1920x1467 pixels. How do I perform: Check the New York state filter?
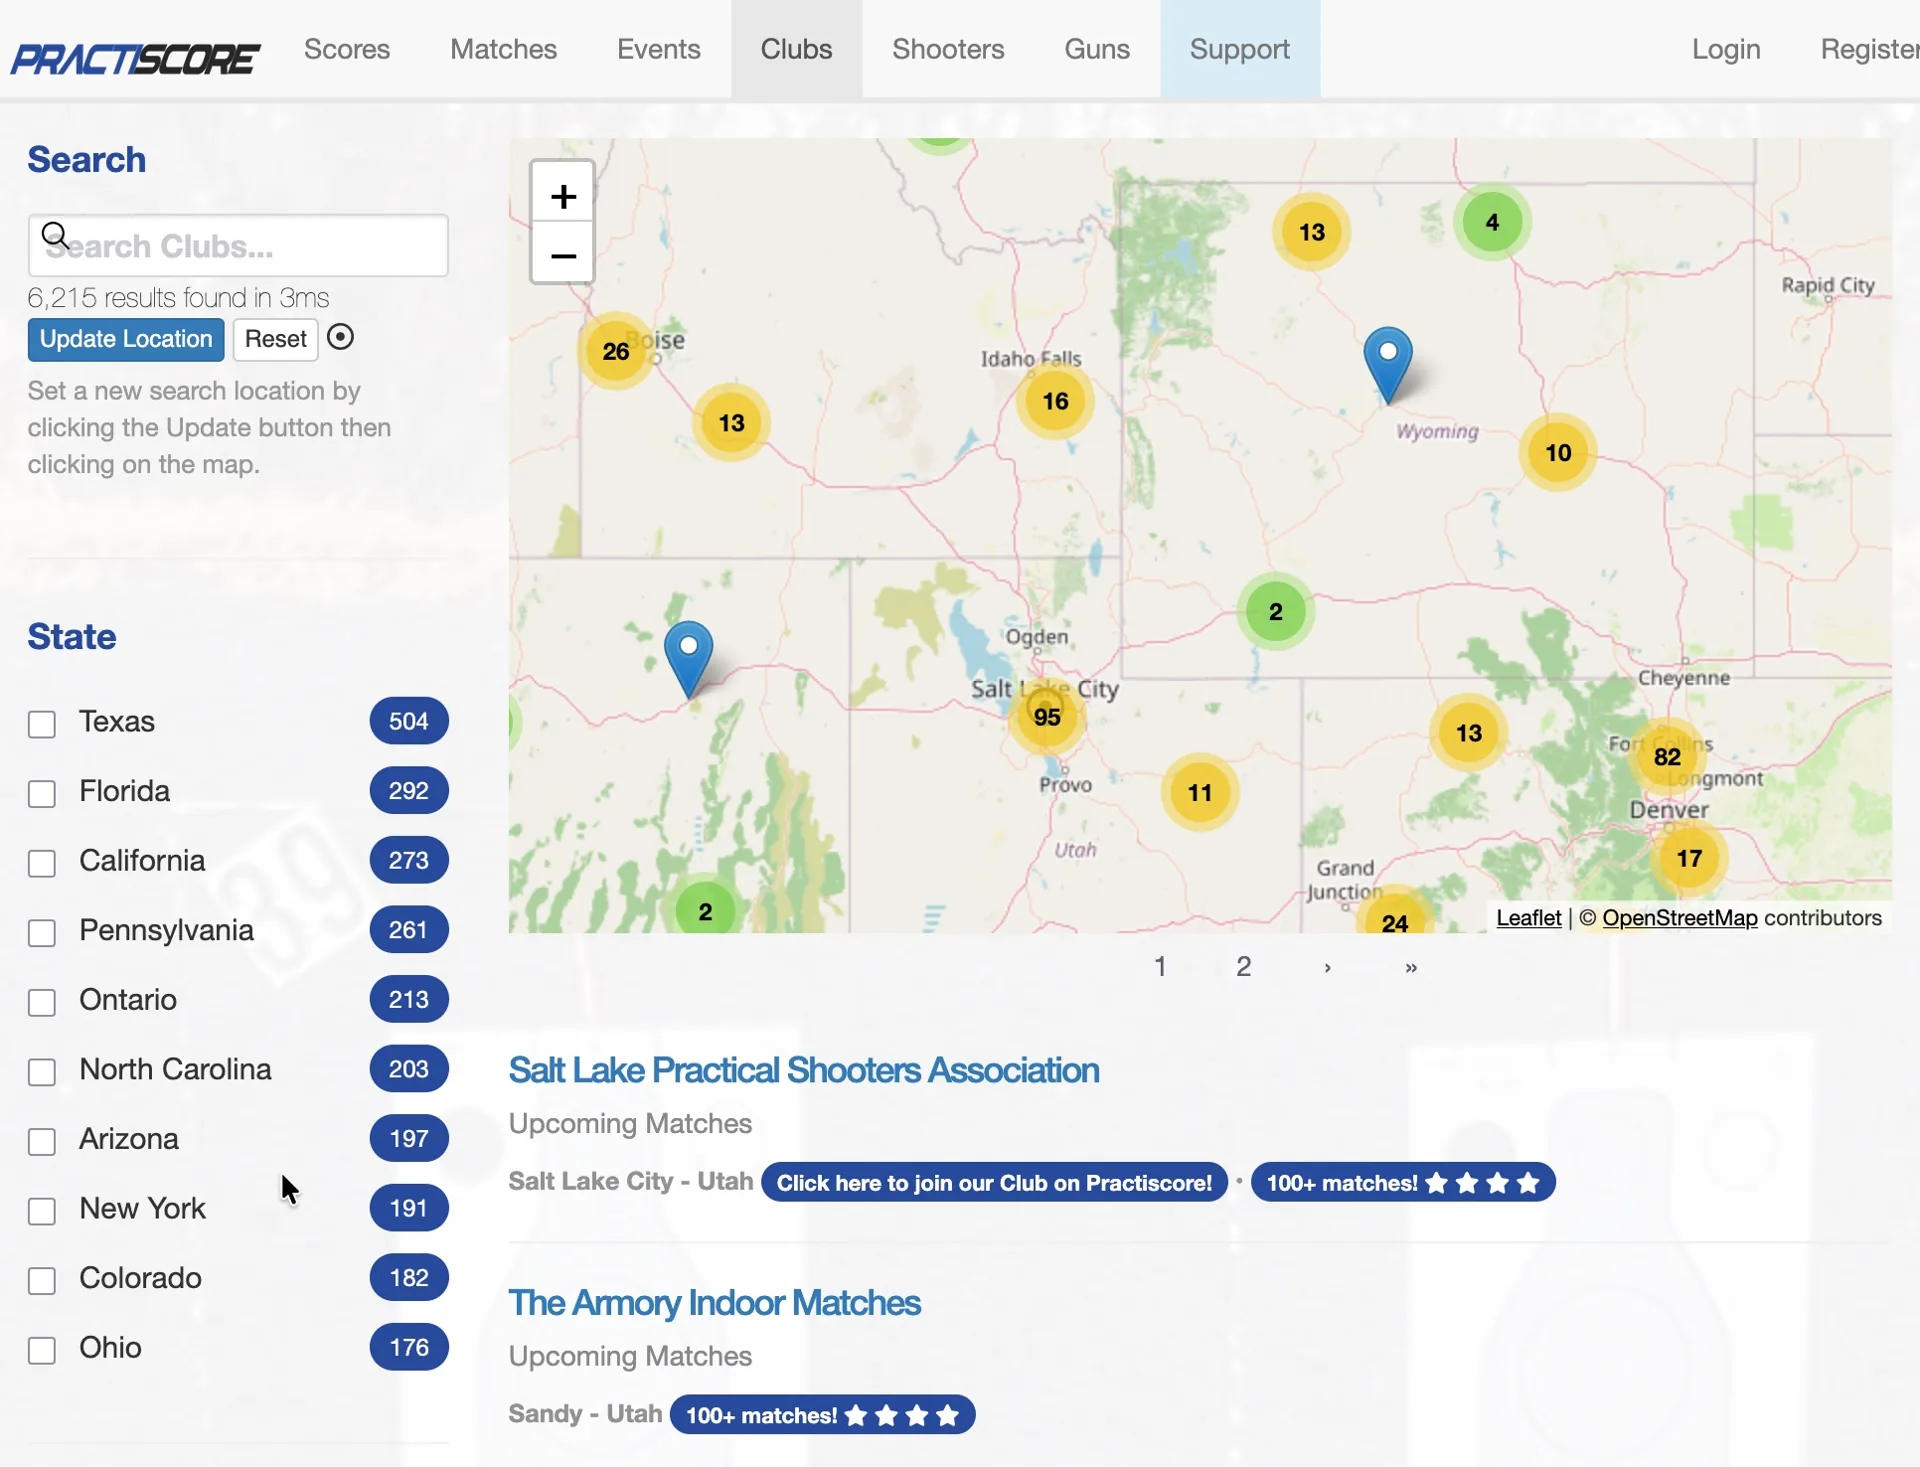42,1210
